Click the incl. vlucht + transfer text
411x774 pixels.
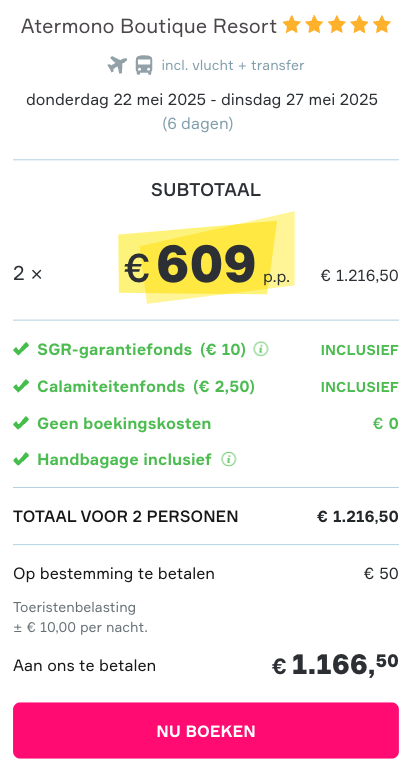pyautogui.click(x=233, y=65)
